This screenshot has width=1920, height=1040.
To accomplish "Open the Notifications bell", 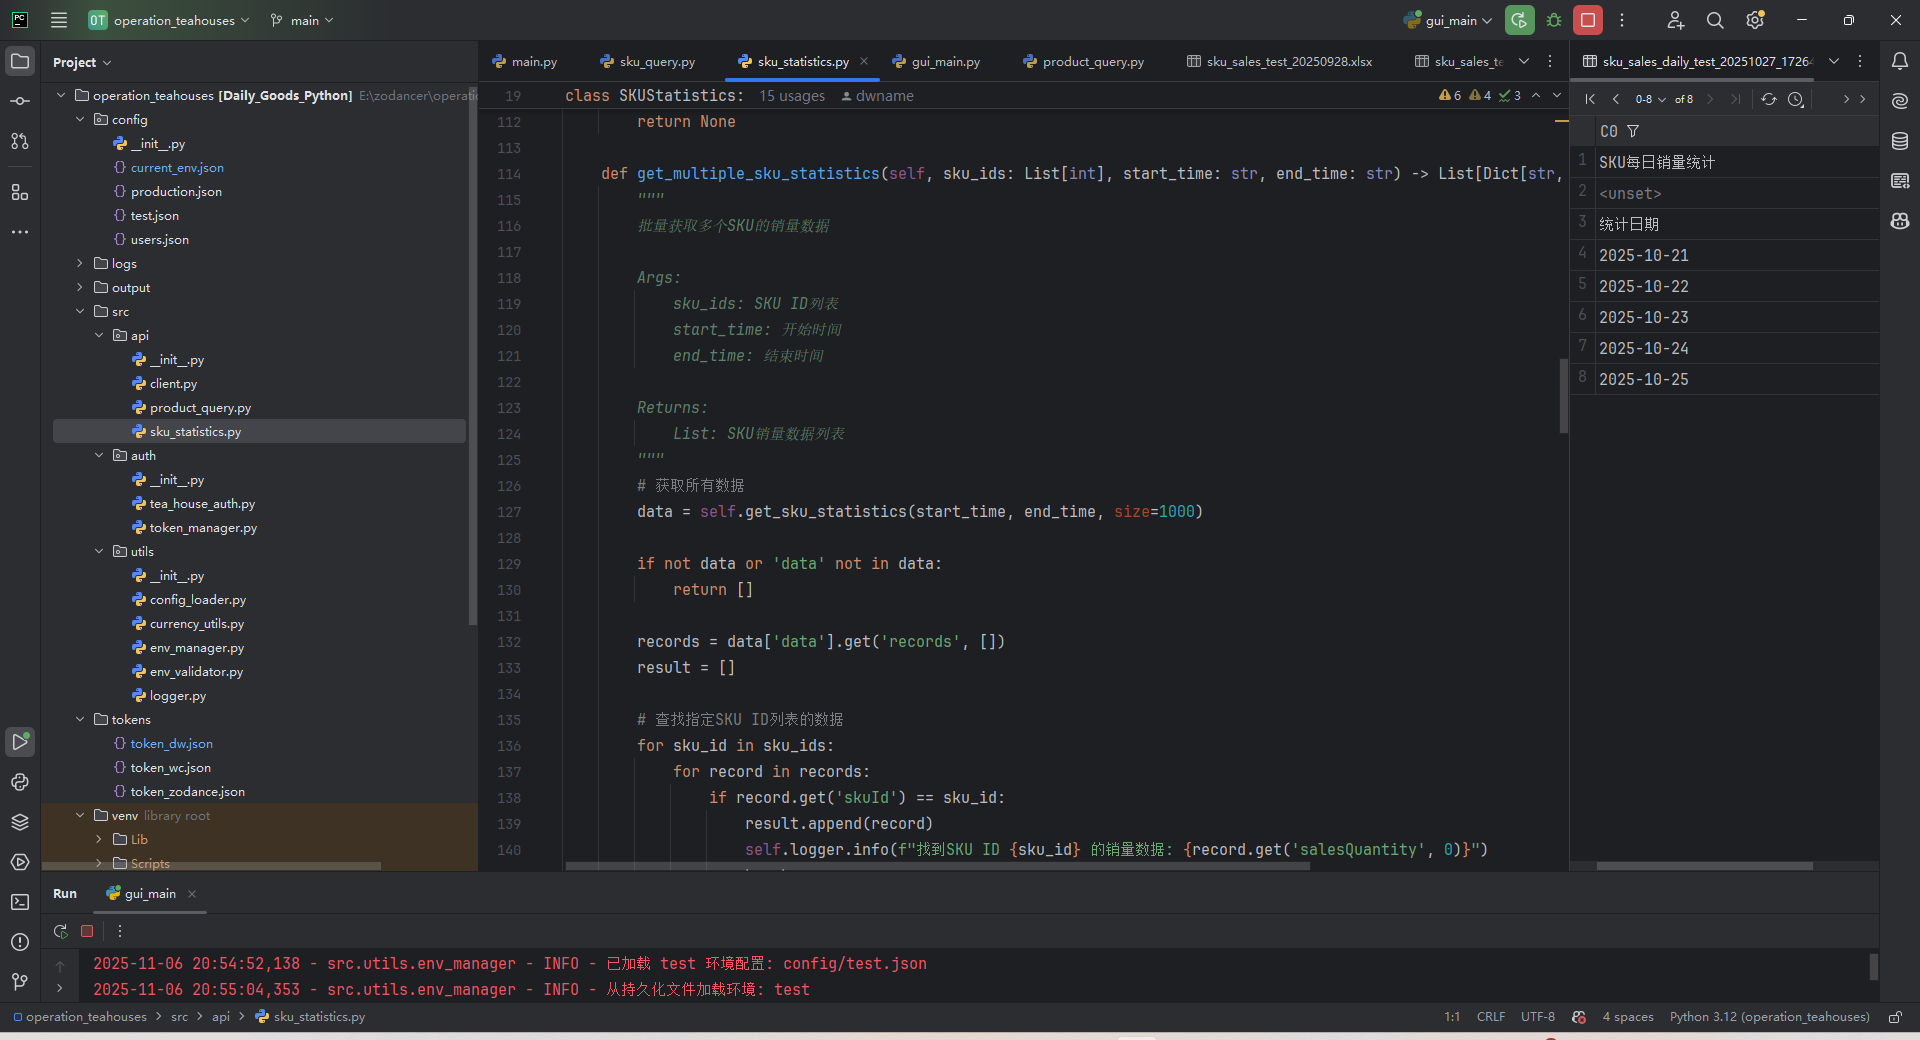I will (1900, 61).
